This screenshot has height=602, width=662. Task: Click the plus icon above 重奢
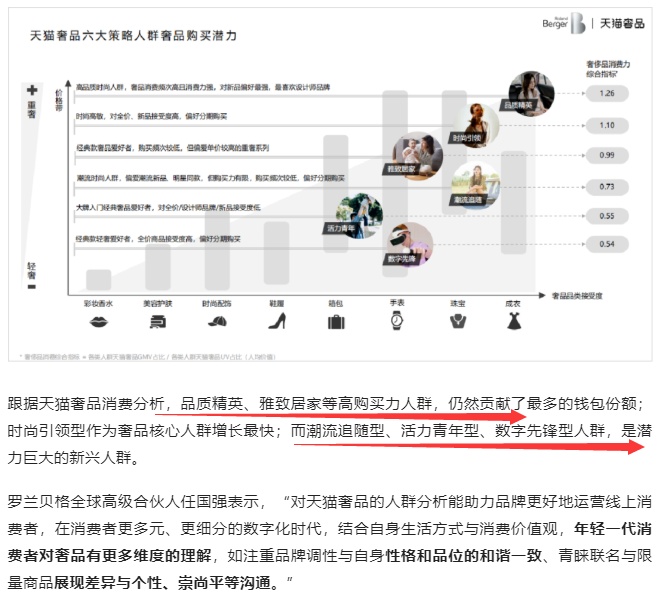pyautogui.click(x=32, y=90)
